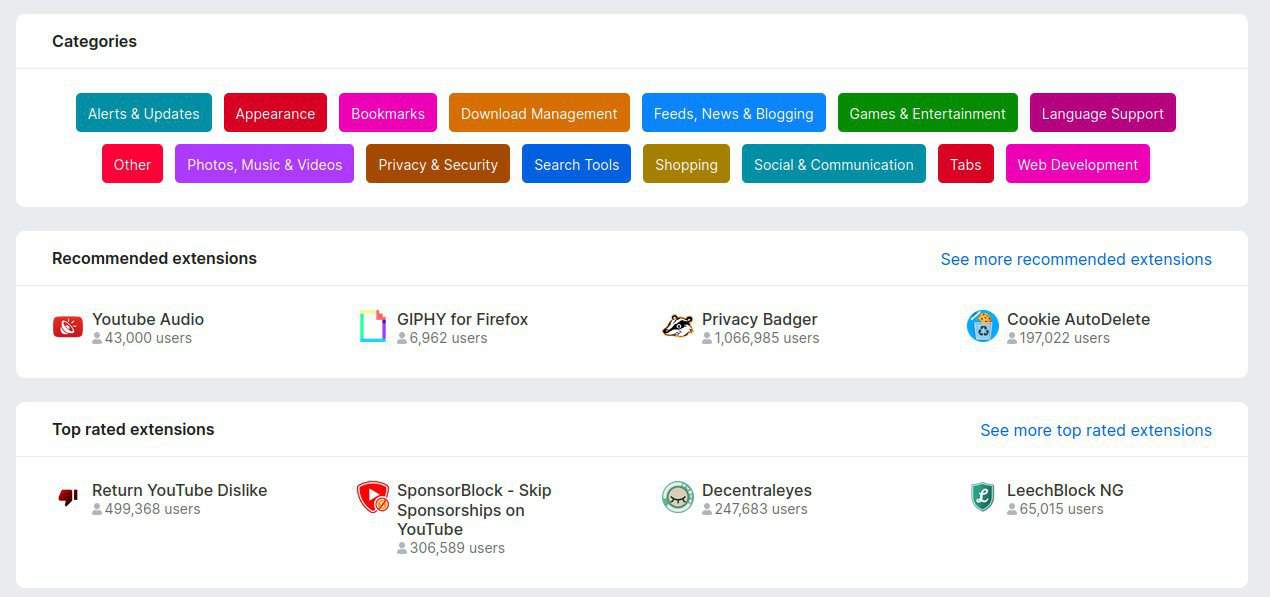The image size is (1270, 597).
Task: Click the Privacy Badger badger icon
Action: [678, 327]
